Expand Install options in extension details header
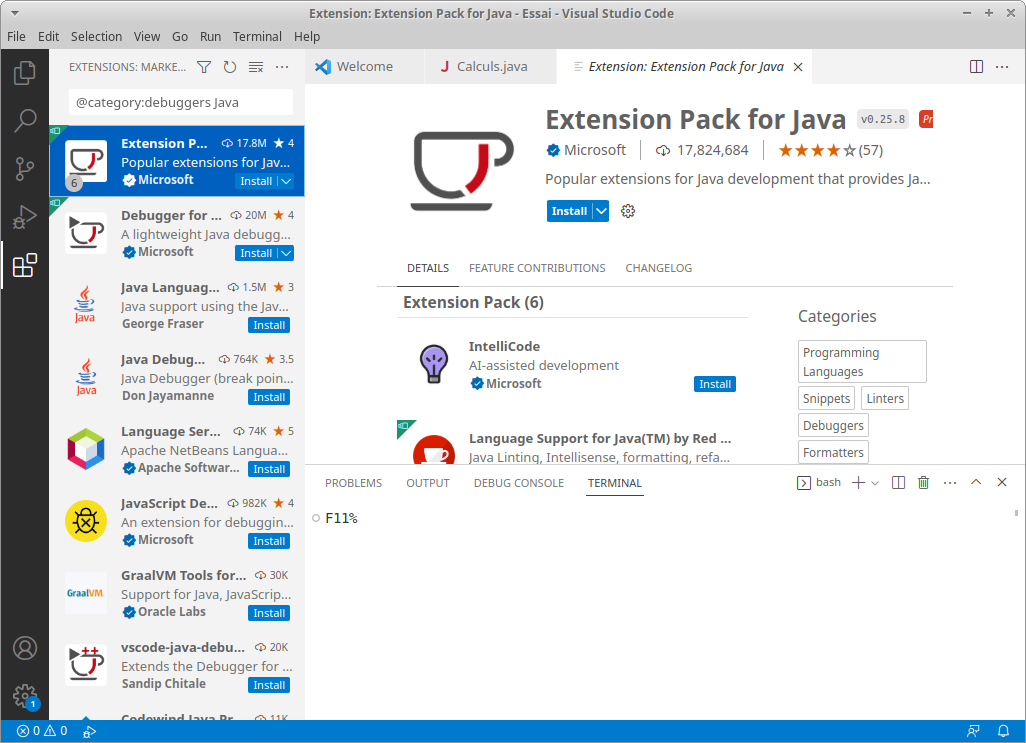Viewport: 1026px width, 743px height. (x=601, y=211)
